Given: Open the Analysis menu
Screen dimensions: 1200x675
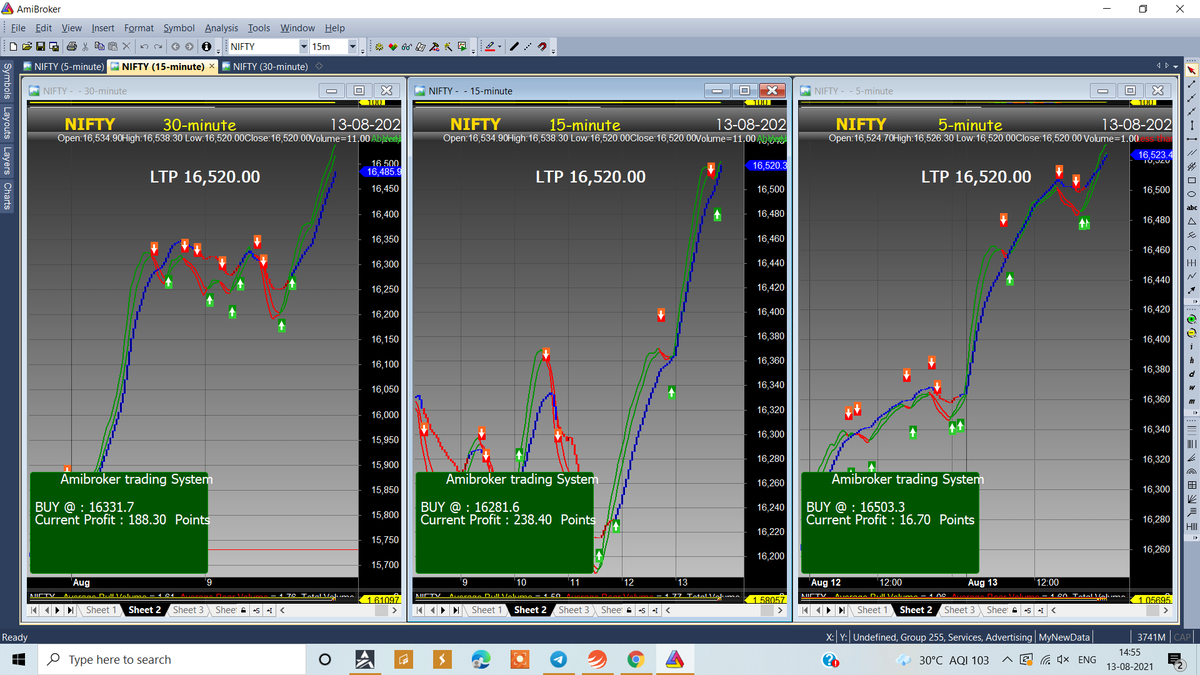Looking at the screenshot, I should (221, 28).
